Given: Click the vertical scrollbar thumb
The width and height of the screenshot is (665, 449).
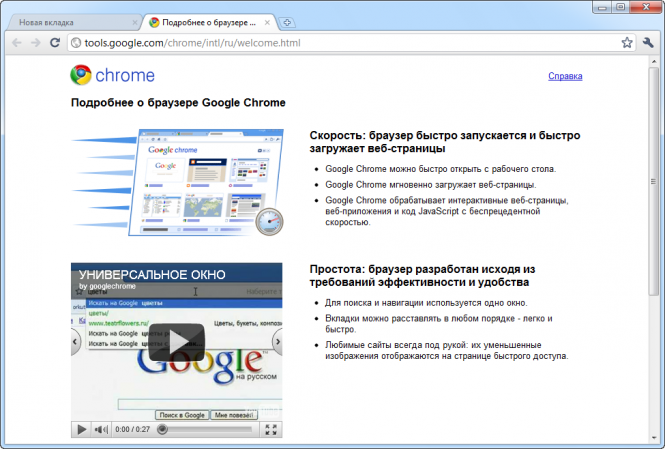Looking at the screenshot, I should [654, 181].
